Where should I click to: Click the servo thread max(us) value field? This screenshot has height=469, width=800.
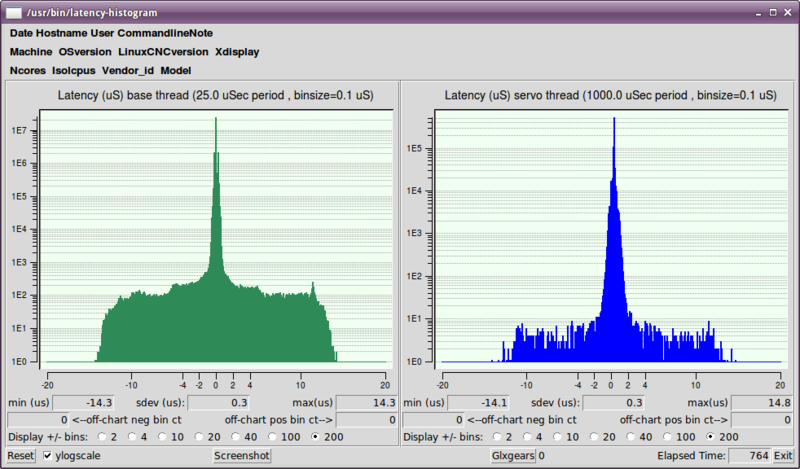[x=762, y=403]
